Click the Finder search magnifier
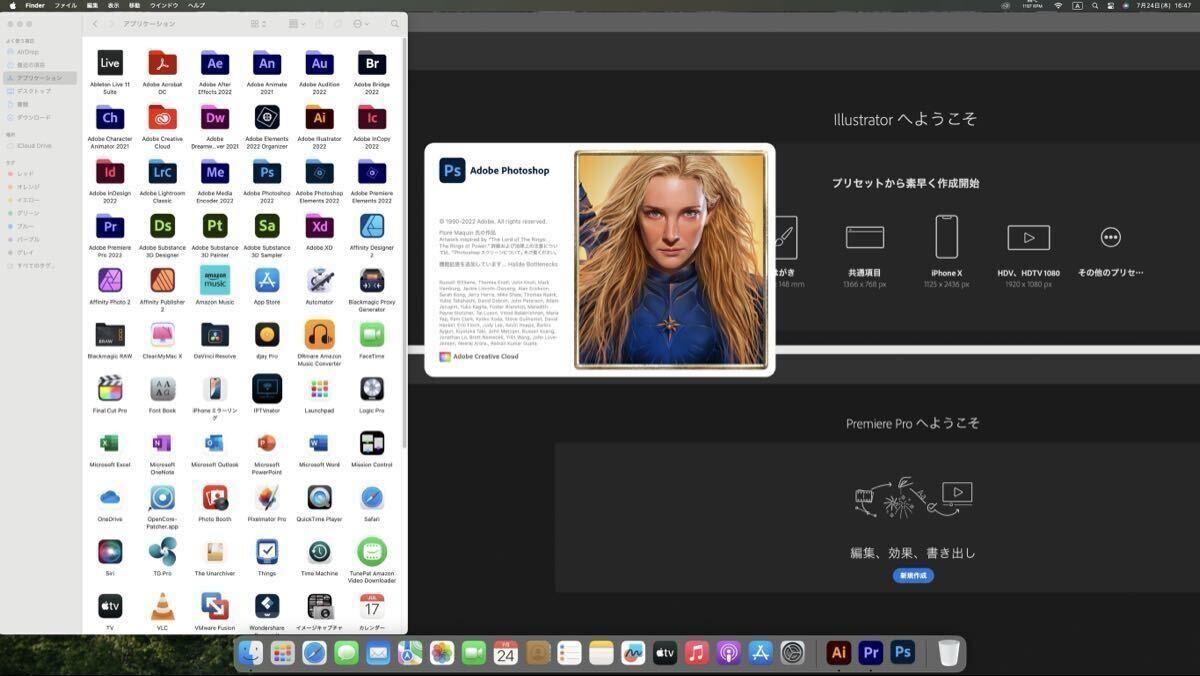The height and width of the screenshot is (676, 1200). [396, 23]
